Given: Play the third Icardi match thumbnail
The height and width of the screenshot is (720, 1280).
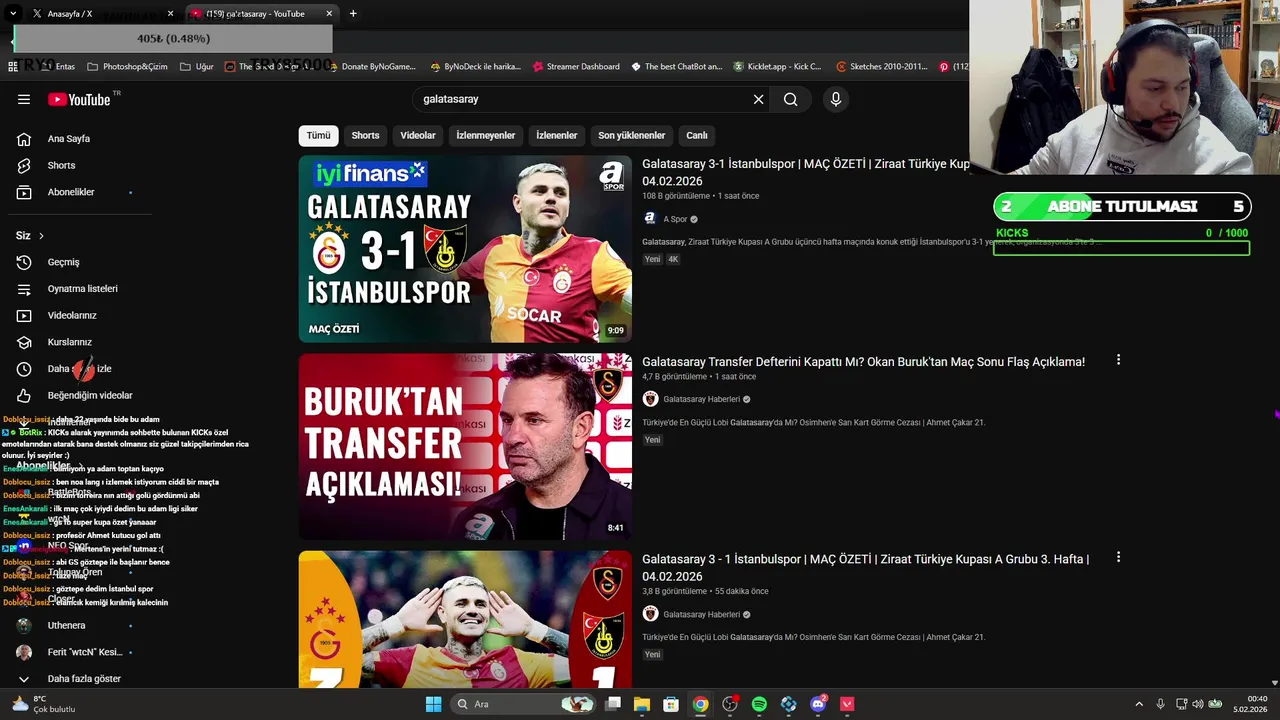Looking at the screenshot, I should point(465,619).
